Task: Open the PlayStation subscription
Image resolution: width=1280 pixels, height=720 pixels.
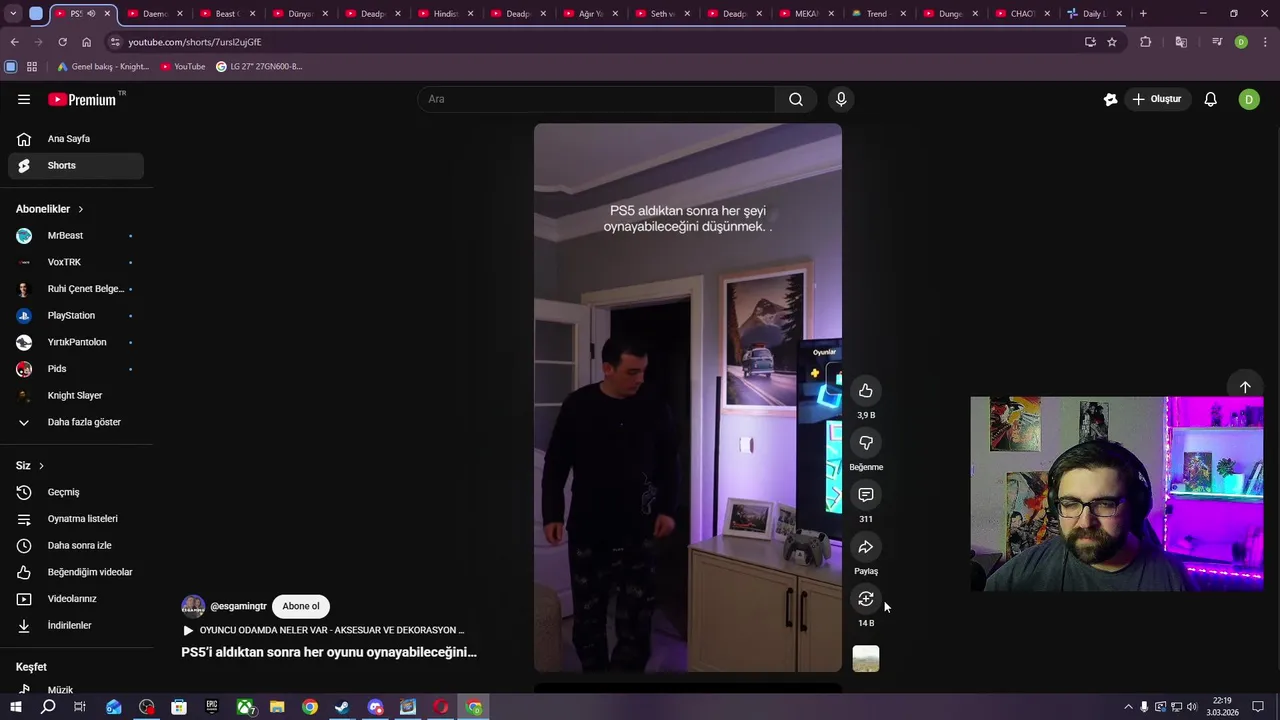Action: [x=76, y=315]
